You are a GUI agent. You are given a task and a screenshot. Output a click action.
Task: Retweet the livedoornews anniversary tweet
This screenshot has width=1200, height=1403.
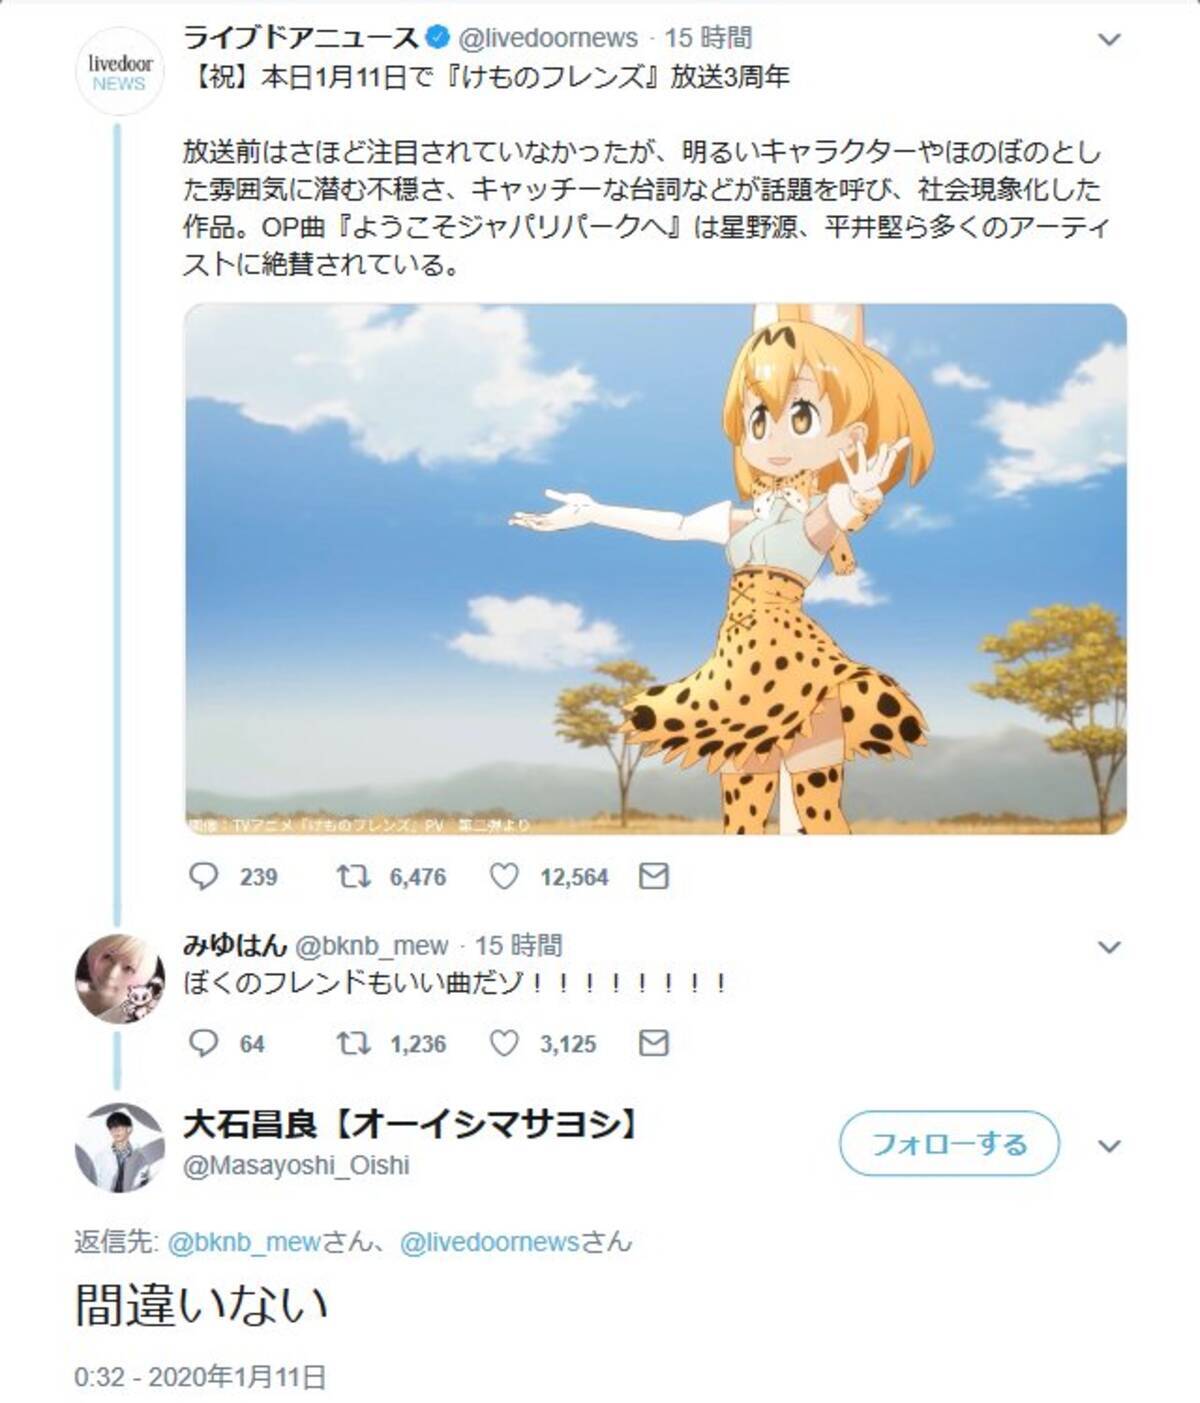coord(352,877)
